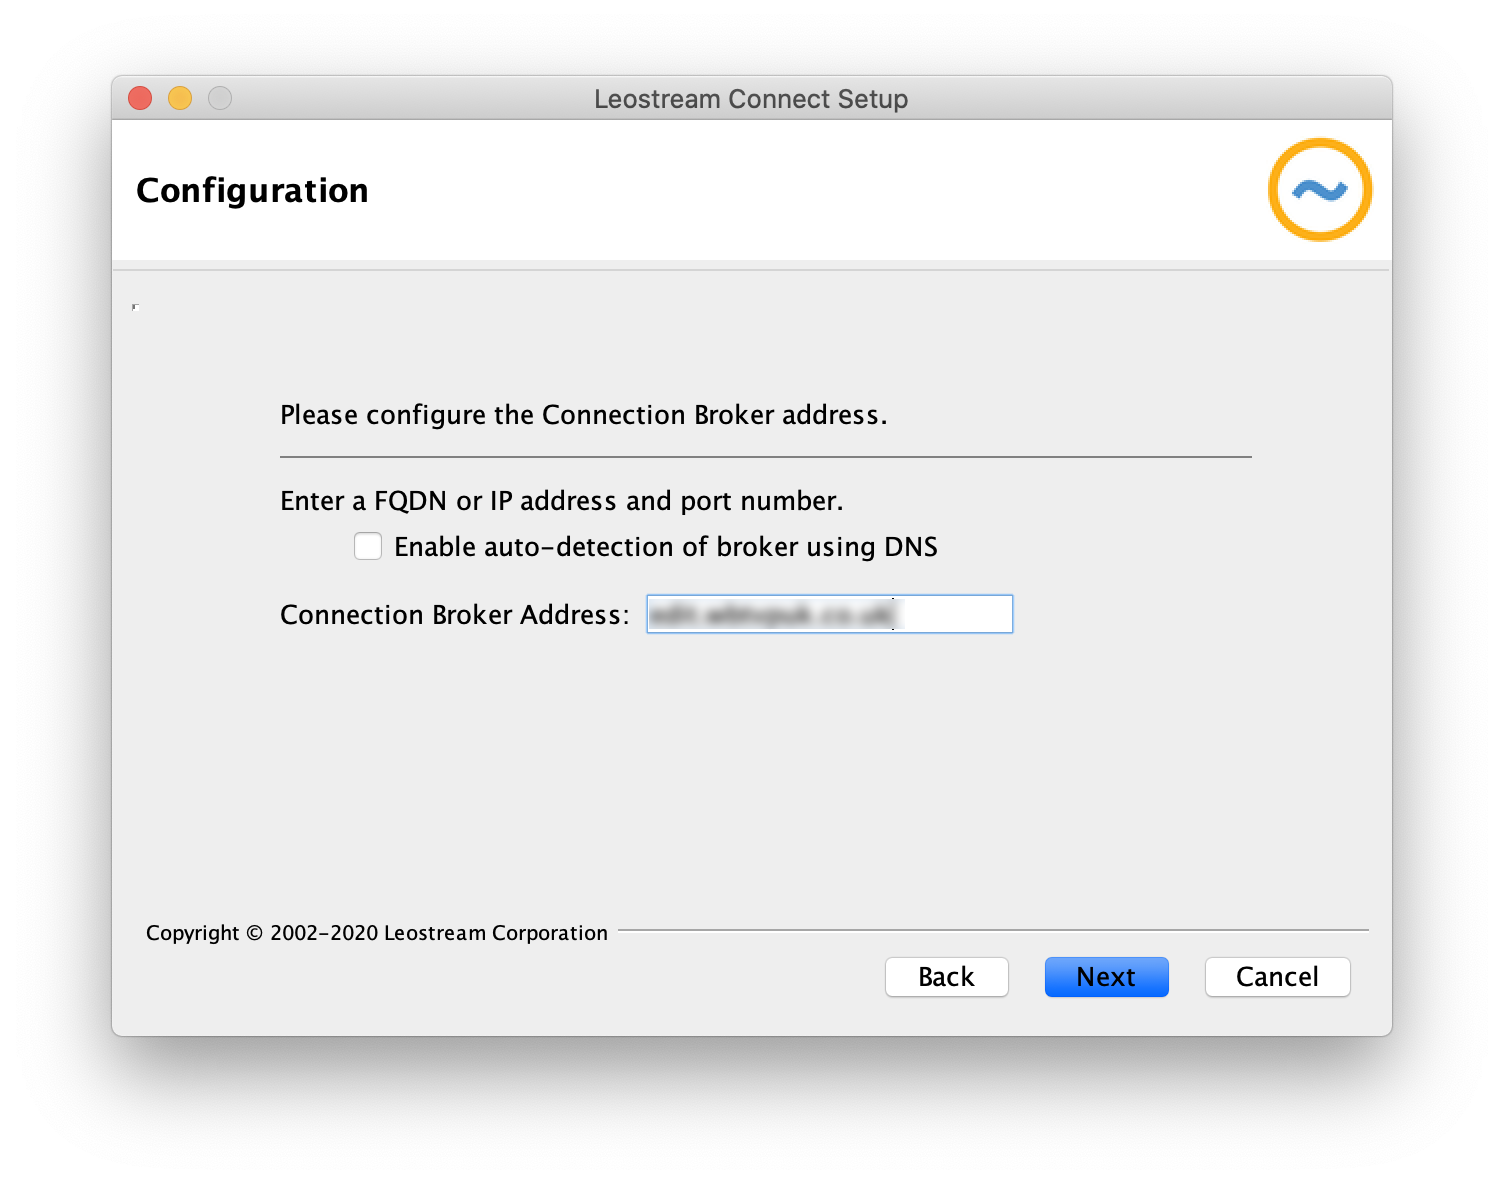Close the Leostream Connect Setup window
Screen dimensions: 1504x1184
click(140, 98)
